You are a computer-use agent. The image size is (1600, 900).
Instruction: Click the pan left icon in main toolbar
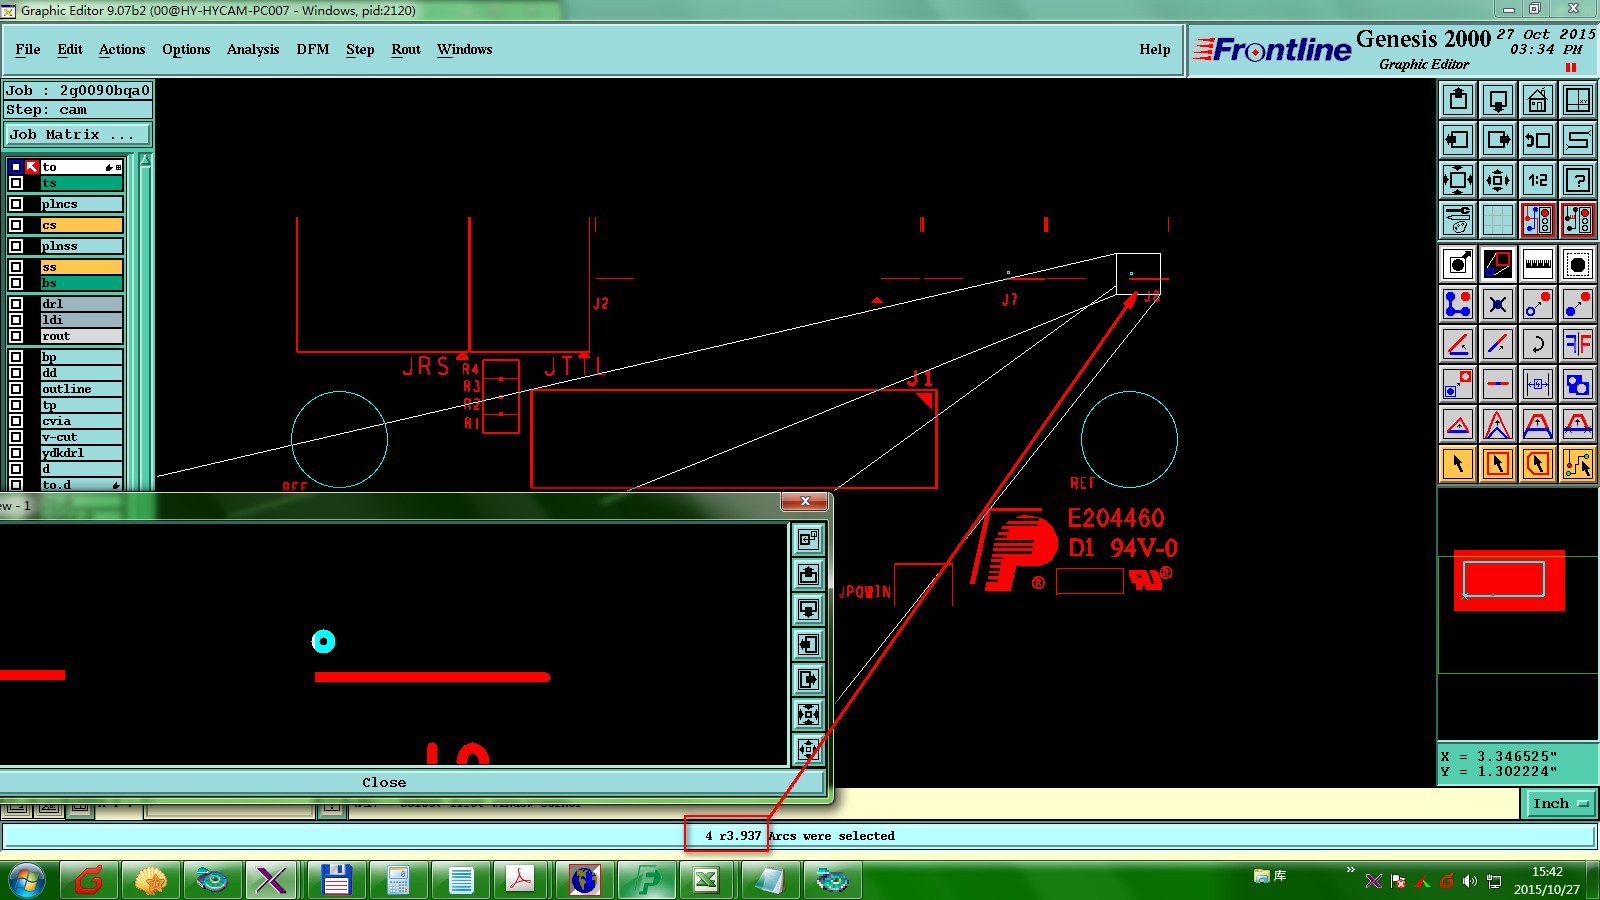point(1458,140)
